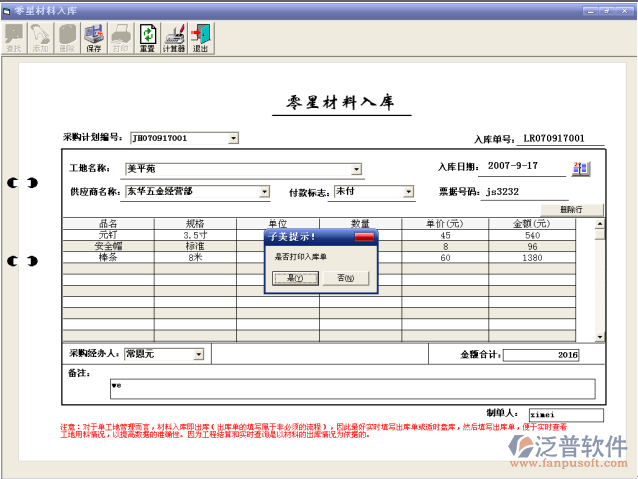This screenshot has width=638, height=479.
Task: Open the 采购经办人 dropdown
Action: click(198, 354)
